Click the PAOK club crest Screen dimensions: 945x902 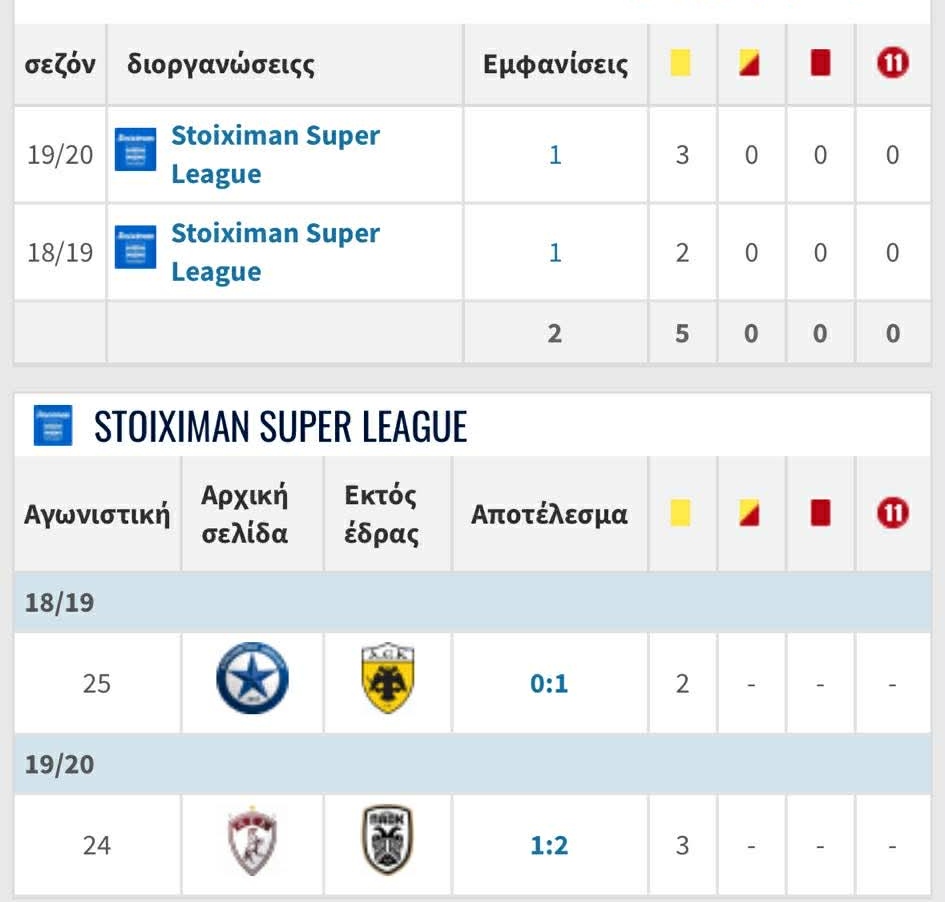pyautogui.click(x=388, y=840)
